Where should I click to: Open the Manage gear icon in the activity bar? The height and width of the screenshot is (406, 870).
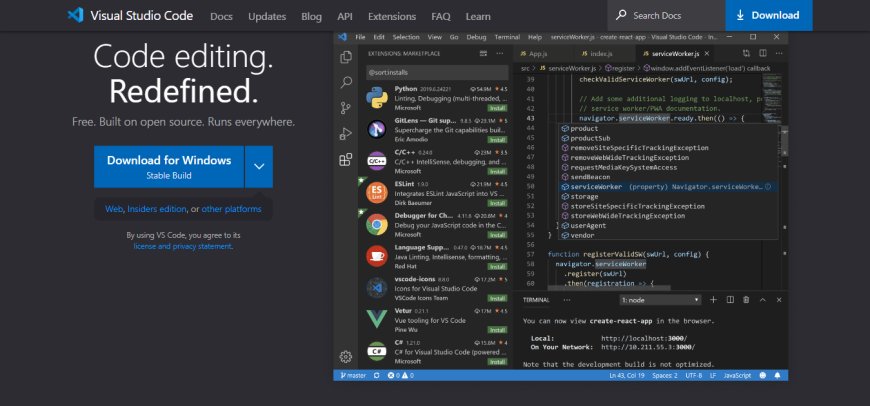coord(346,356)
